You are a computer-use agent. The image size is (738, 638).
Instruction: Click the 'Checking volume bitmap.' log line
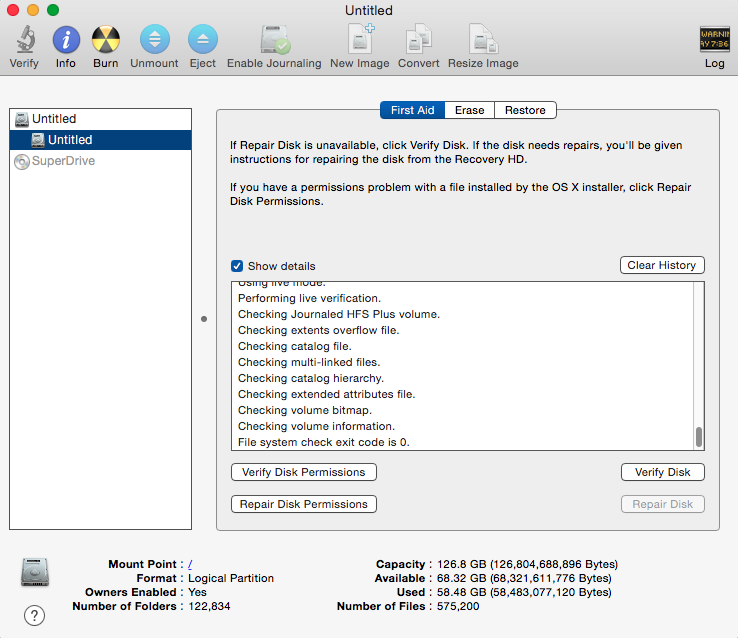[x=305, y=410]
